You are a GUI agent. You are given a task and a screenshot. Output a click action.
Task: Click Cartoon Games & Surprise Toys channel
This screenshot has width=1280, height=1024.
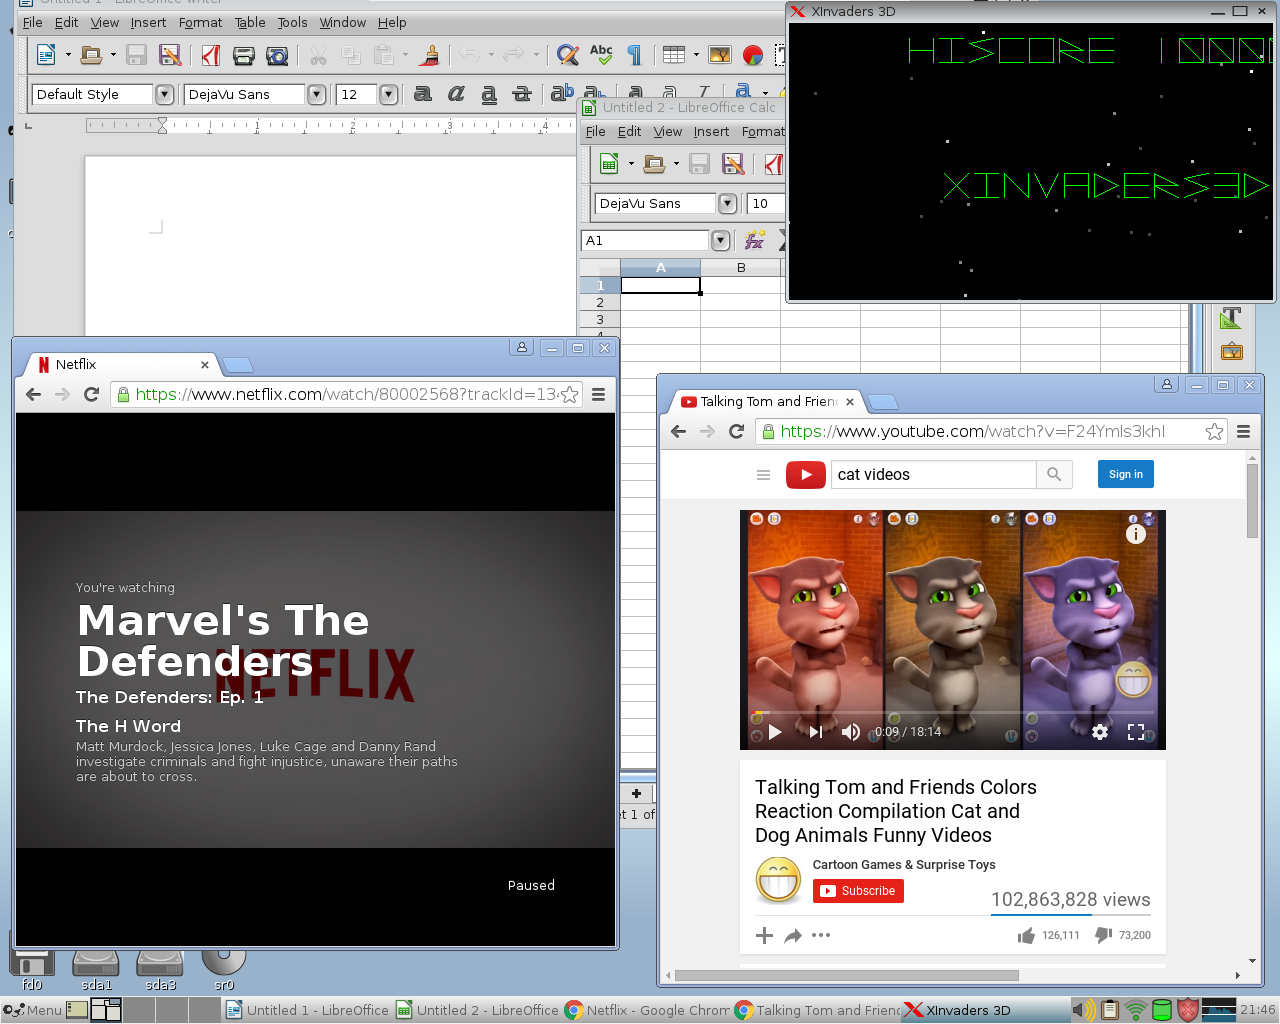[904, 865]
